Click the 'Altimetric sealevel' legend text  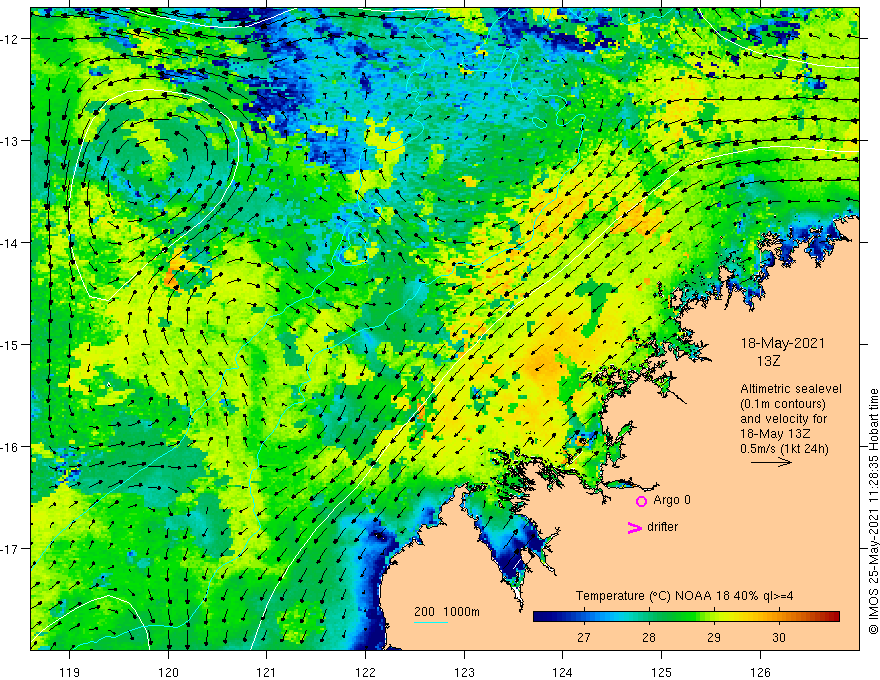click(x=790, y=389)
